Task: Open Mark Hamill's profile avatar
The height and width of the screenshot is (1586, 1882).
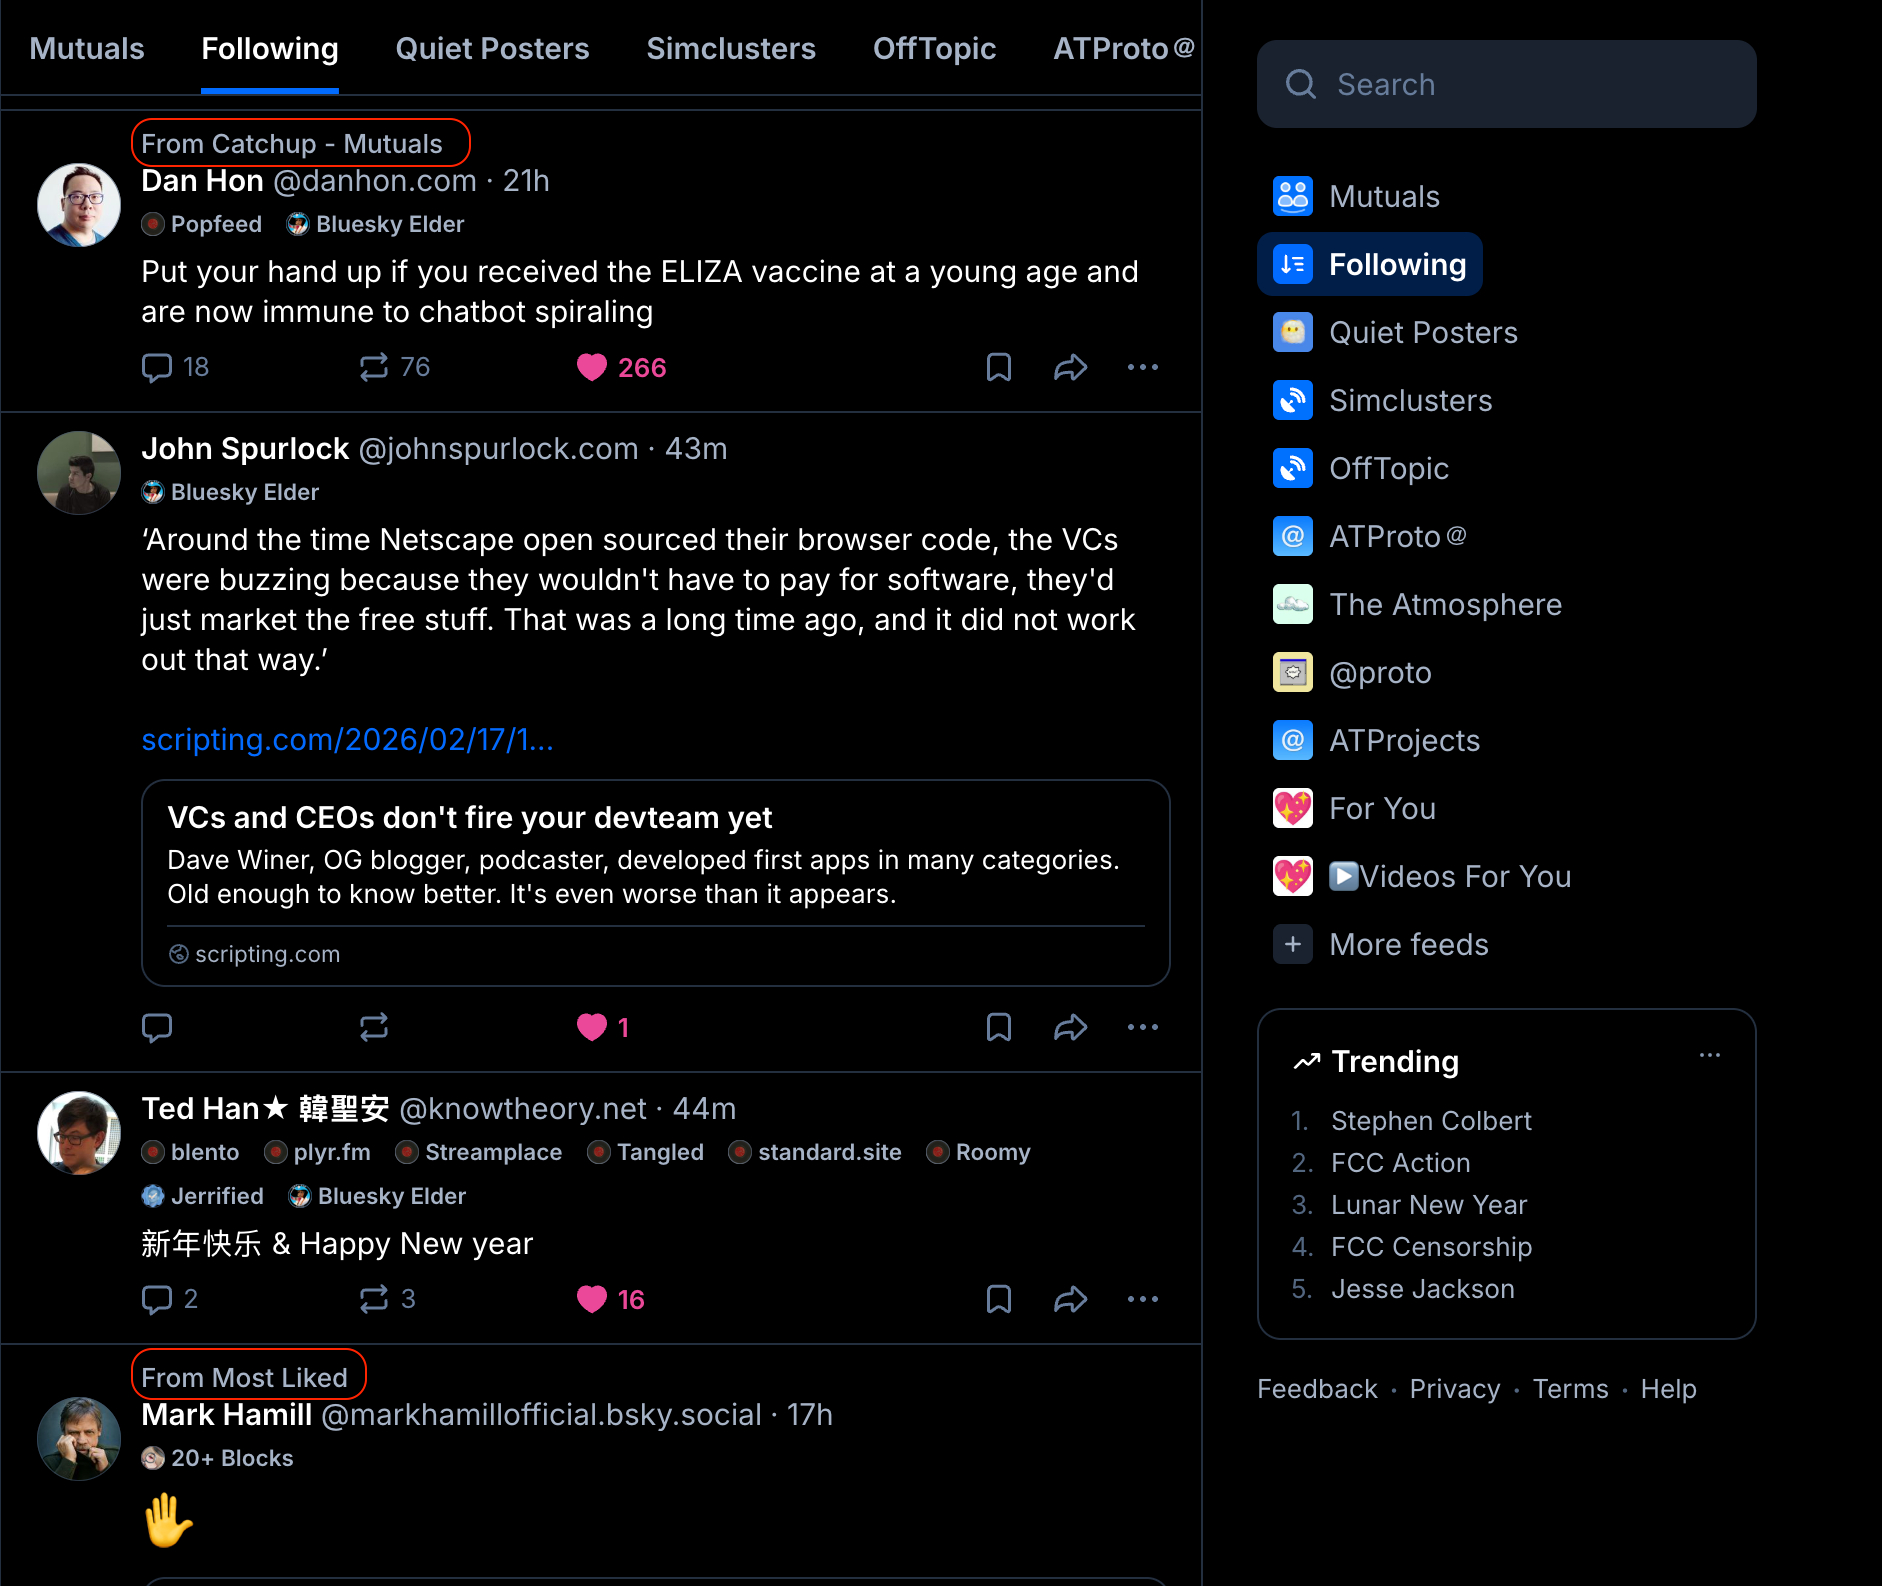Action: pyautogui.click(x=79, y=1438)
